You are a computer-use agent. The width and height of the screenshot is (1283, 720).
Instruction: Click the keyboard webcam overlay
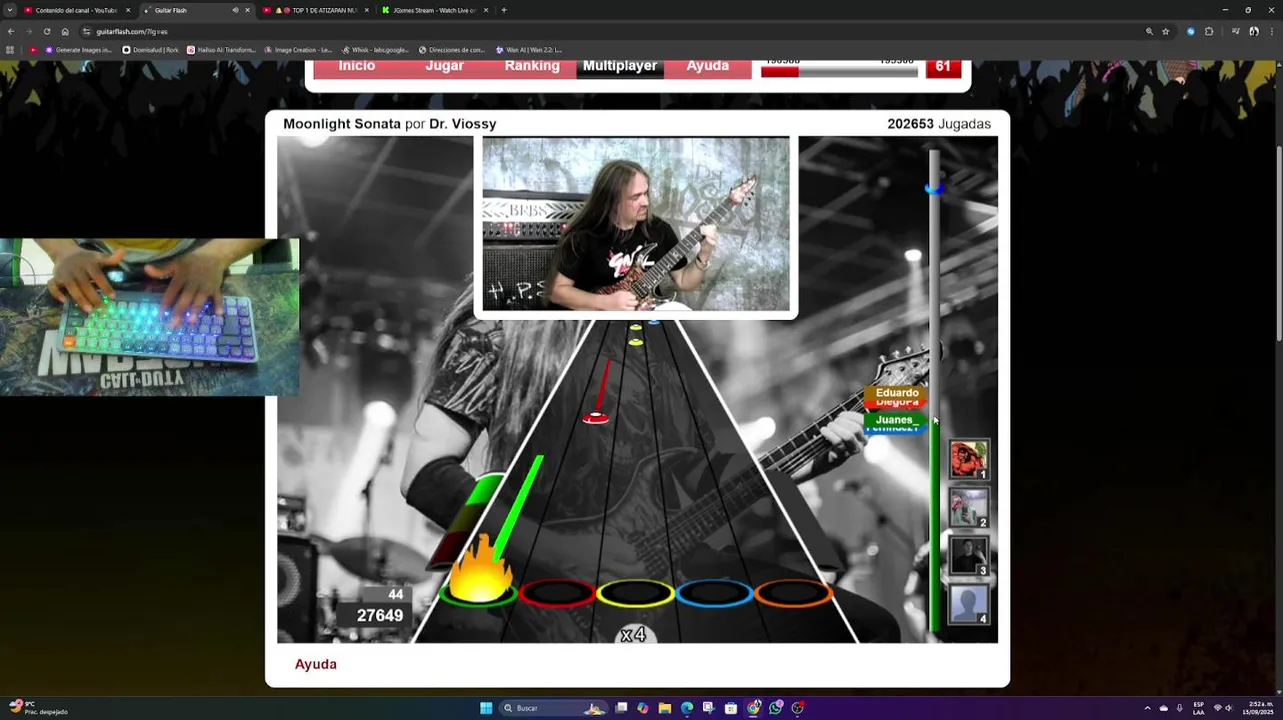click(x=149, y=317)
